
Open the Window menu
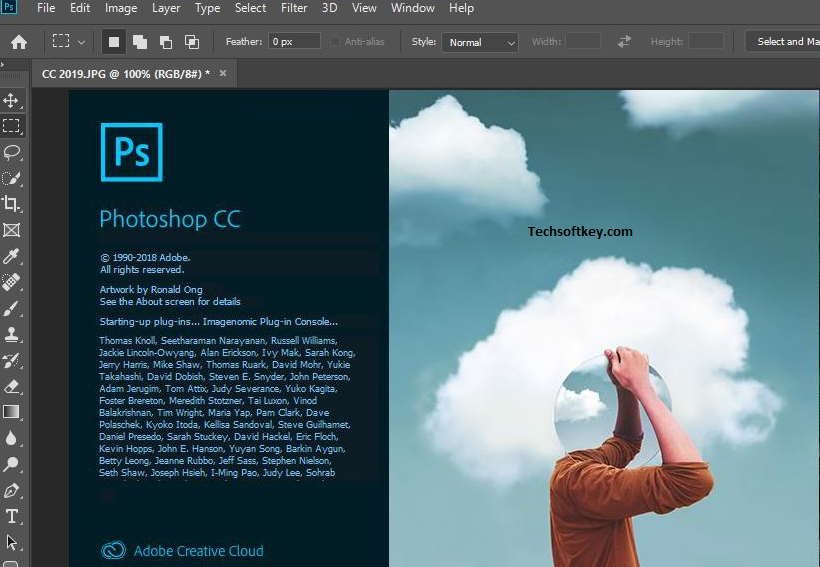(413, 8)
